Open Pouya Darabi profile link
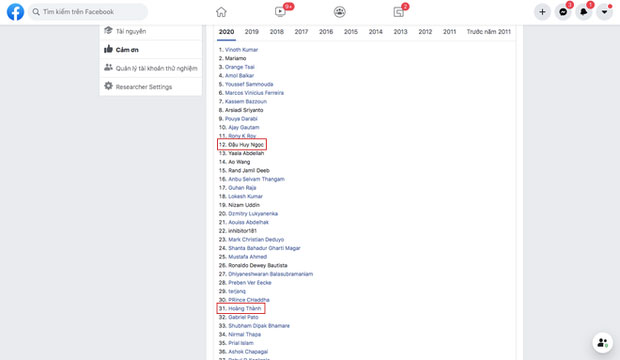 (x=241, y=119)
